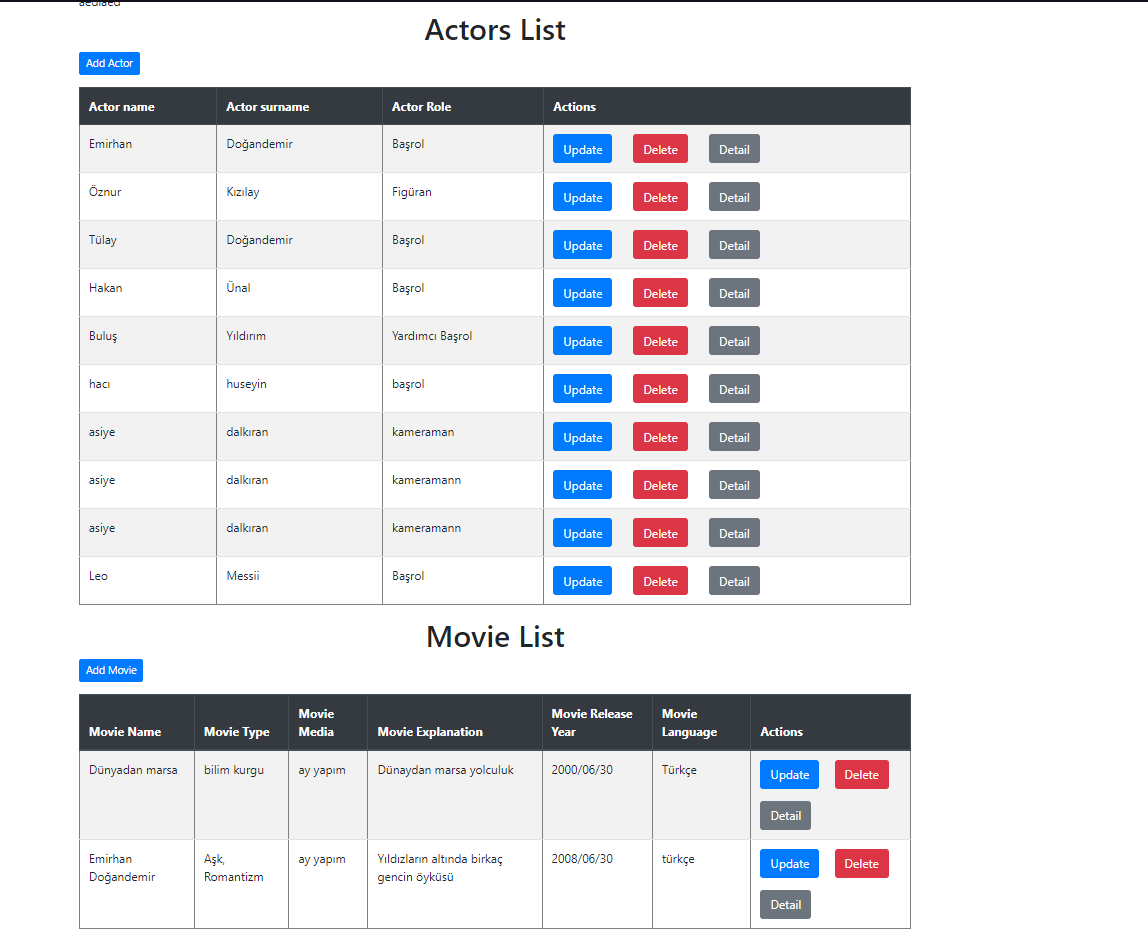
Task: Click the Add Movie button
Action: pyautogui.click(x=110, y=670)
